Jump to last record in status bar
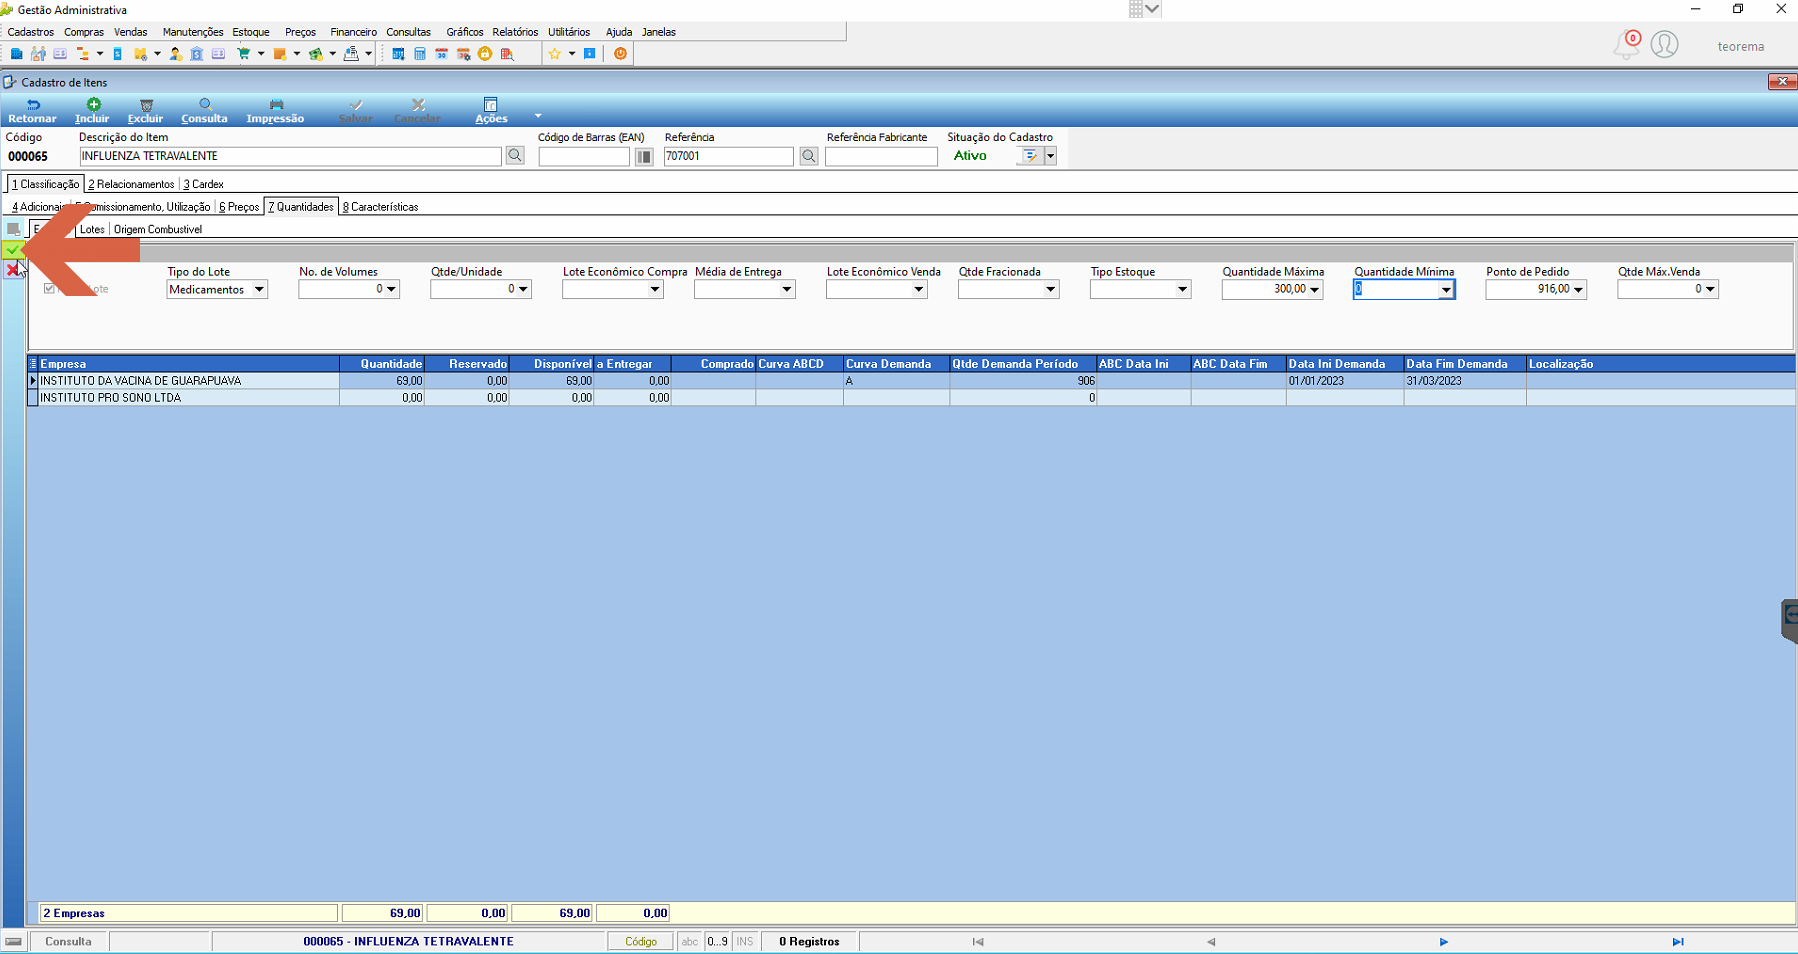Image resolution: width=1798 pixels, height=954 pixels. click(1677, 942)
